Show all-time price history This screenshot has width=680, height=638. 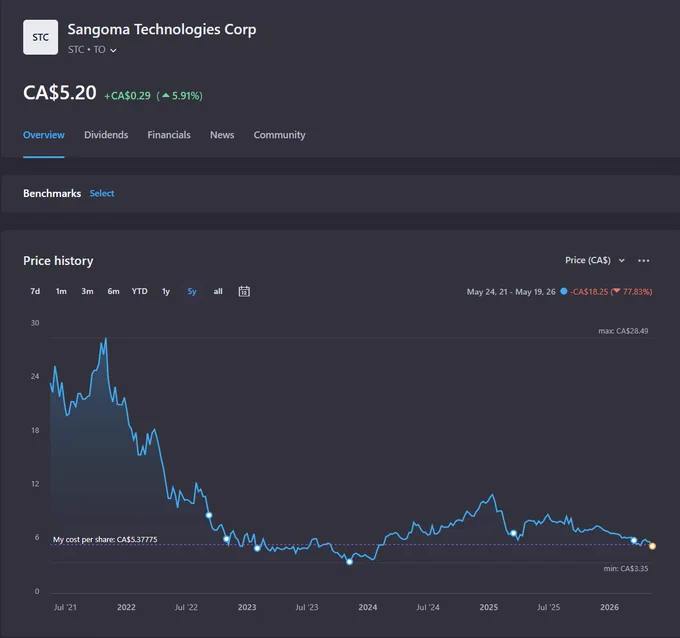(218, 291)
